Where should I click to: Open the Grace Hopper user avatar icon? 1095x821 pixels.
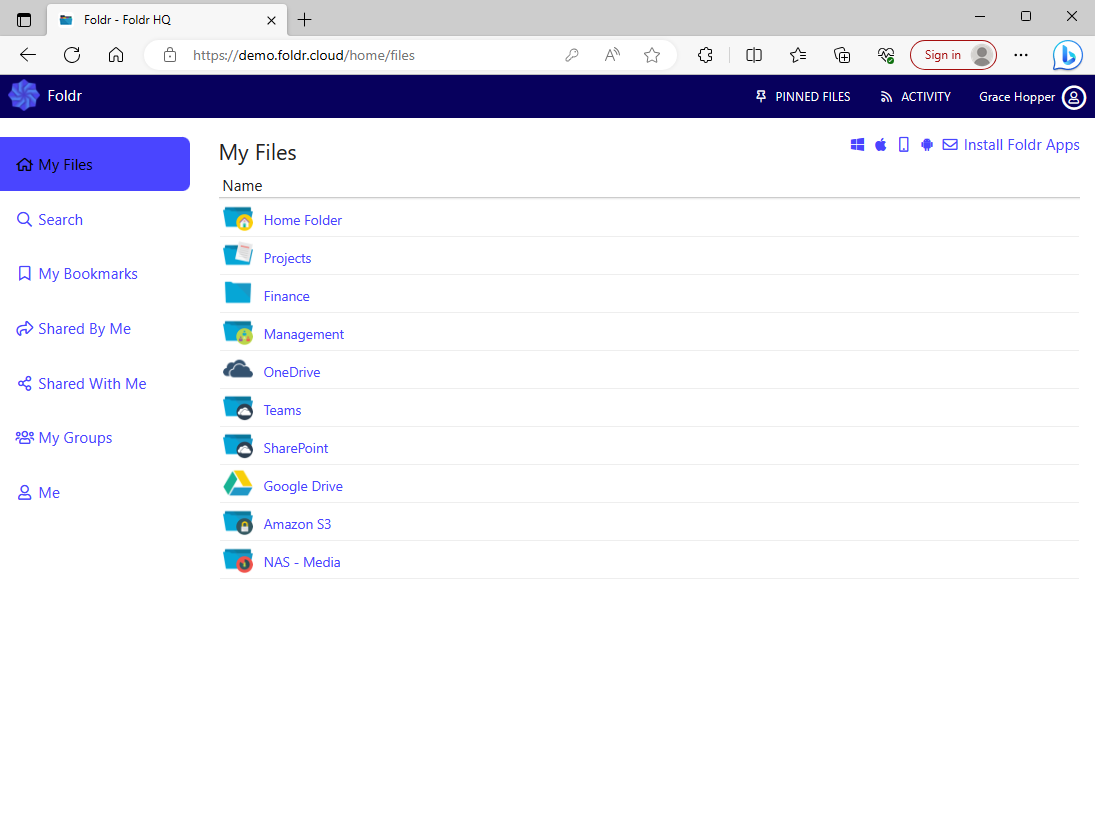pyautogui.click(x=1074, y=97)
